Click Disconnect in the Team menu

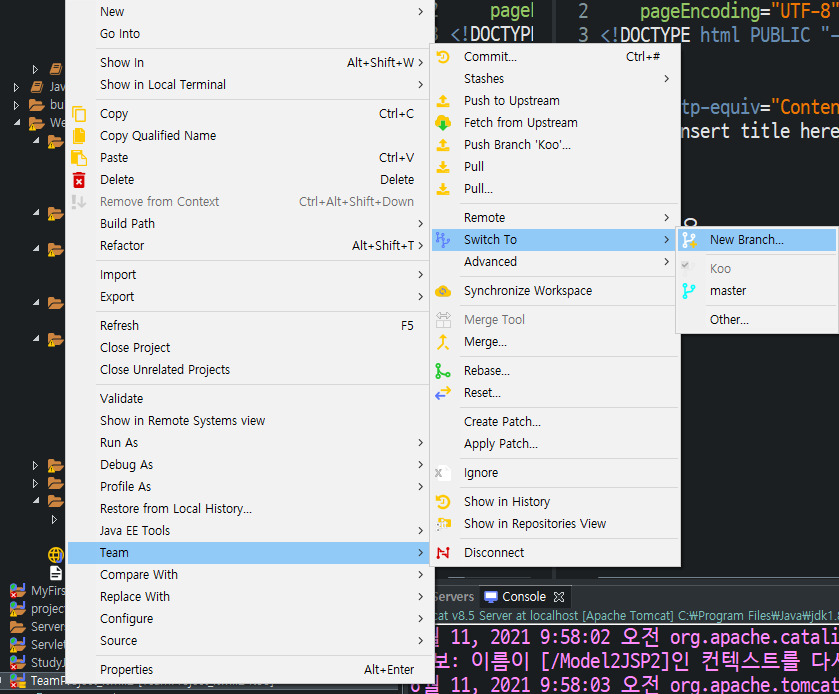(492, 551)
